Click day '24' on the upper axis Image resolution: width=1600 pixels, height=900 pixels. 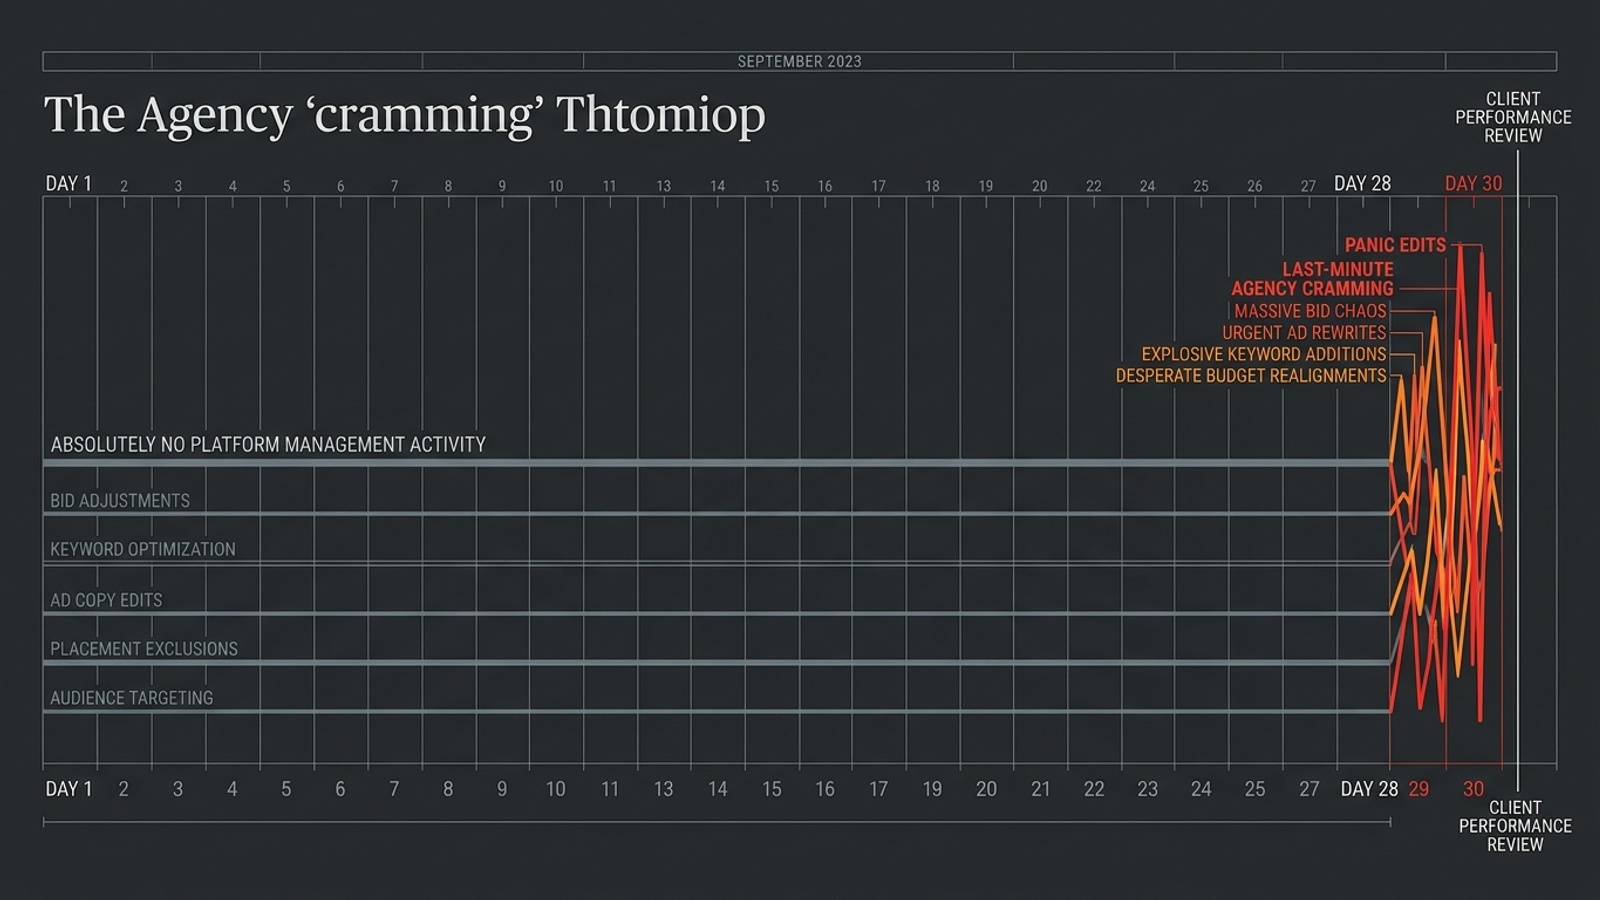point(1147,186)
